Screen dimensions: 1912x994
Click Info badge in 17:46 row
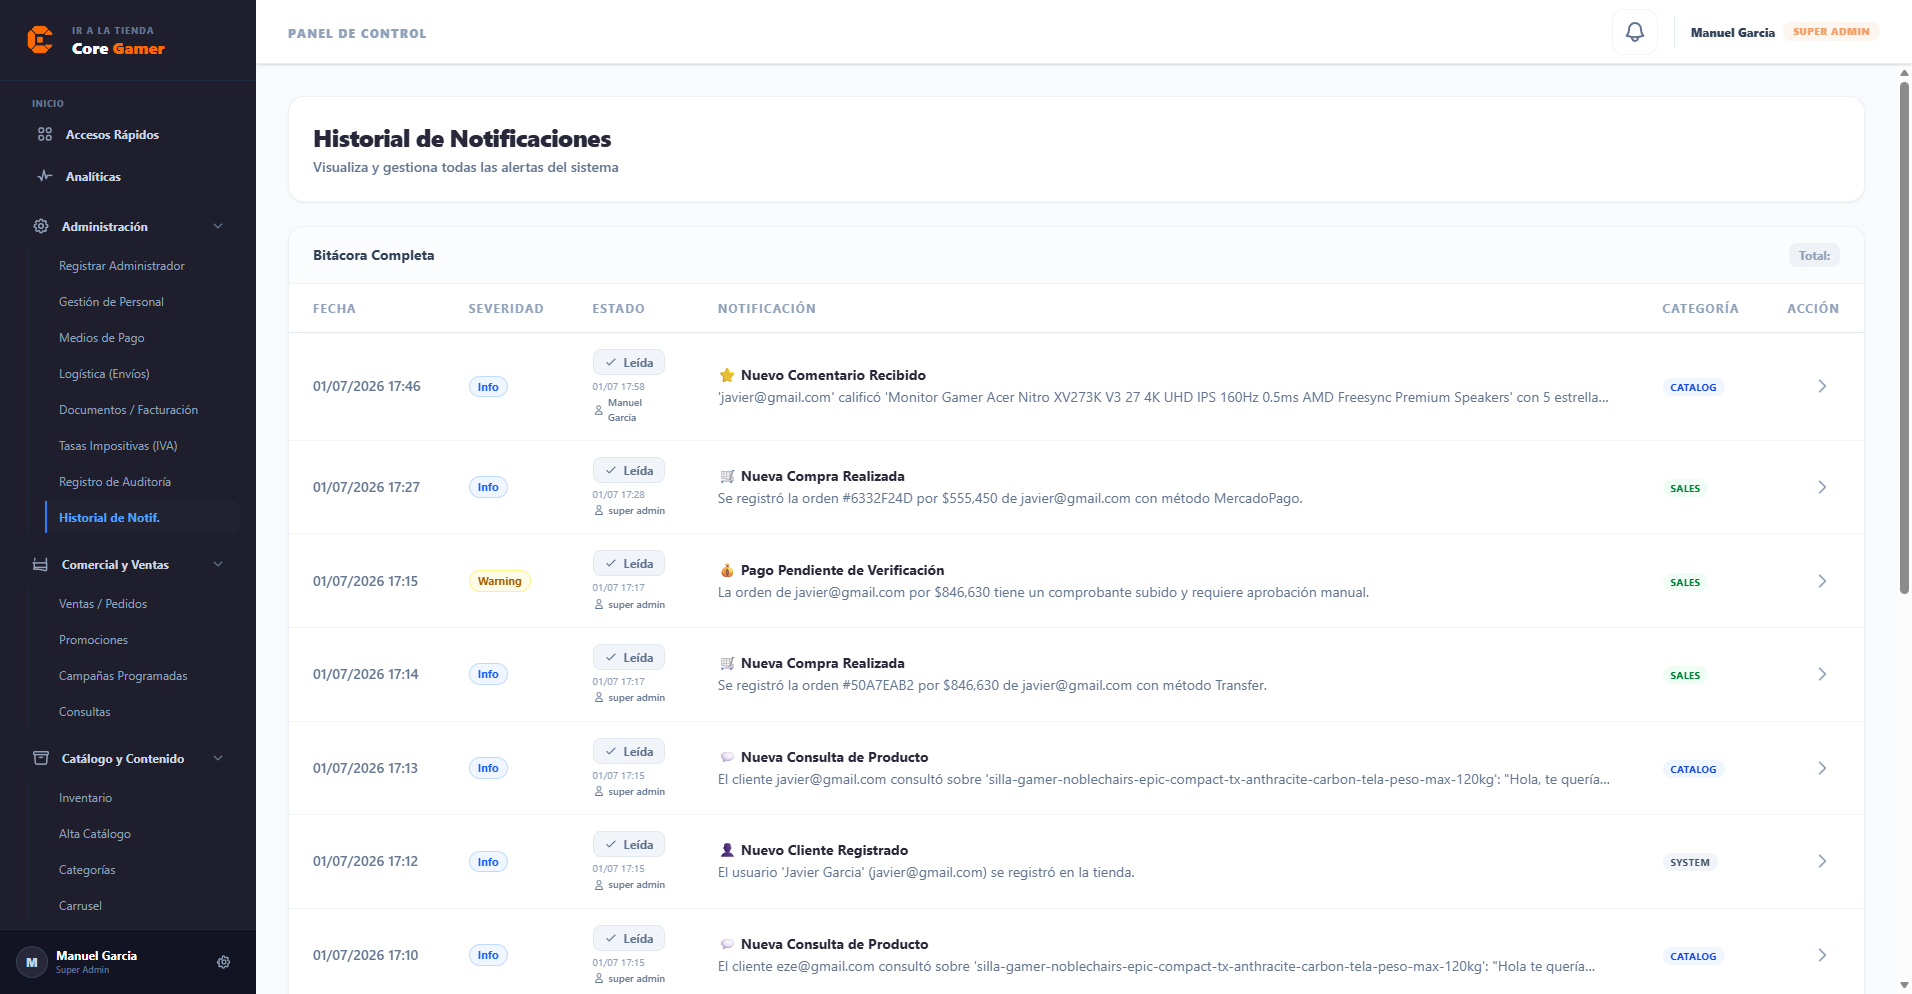click(x=488, y=387)
